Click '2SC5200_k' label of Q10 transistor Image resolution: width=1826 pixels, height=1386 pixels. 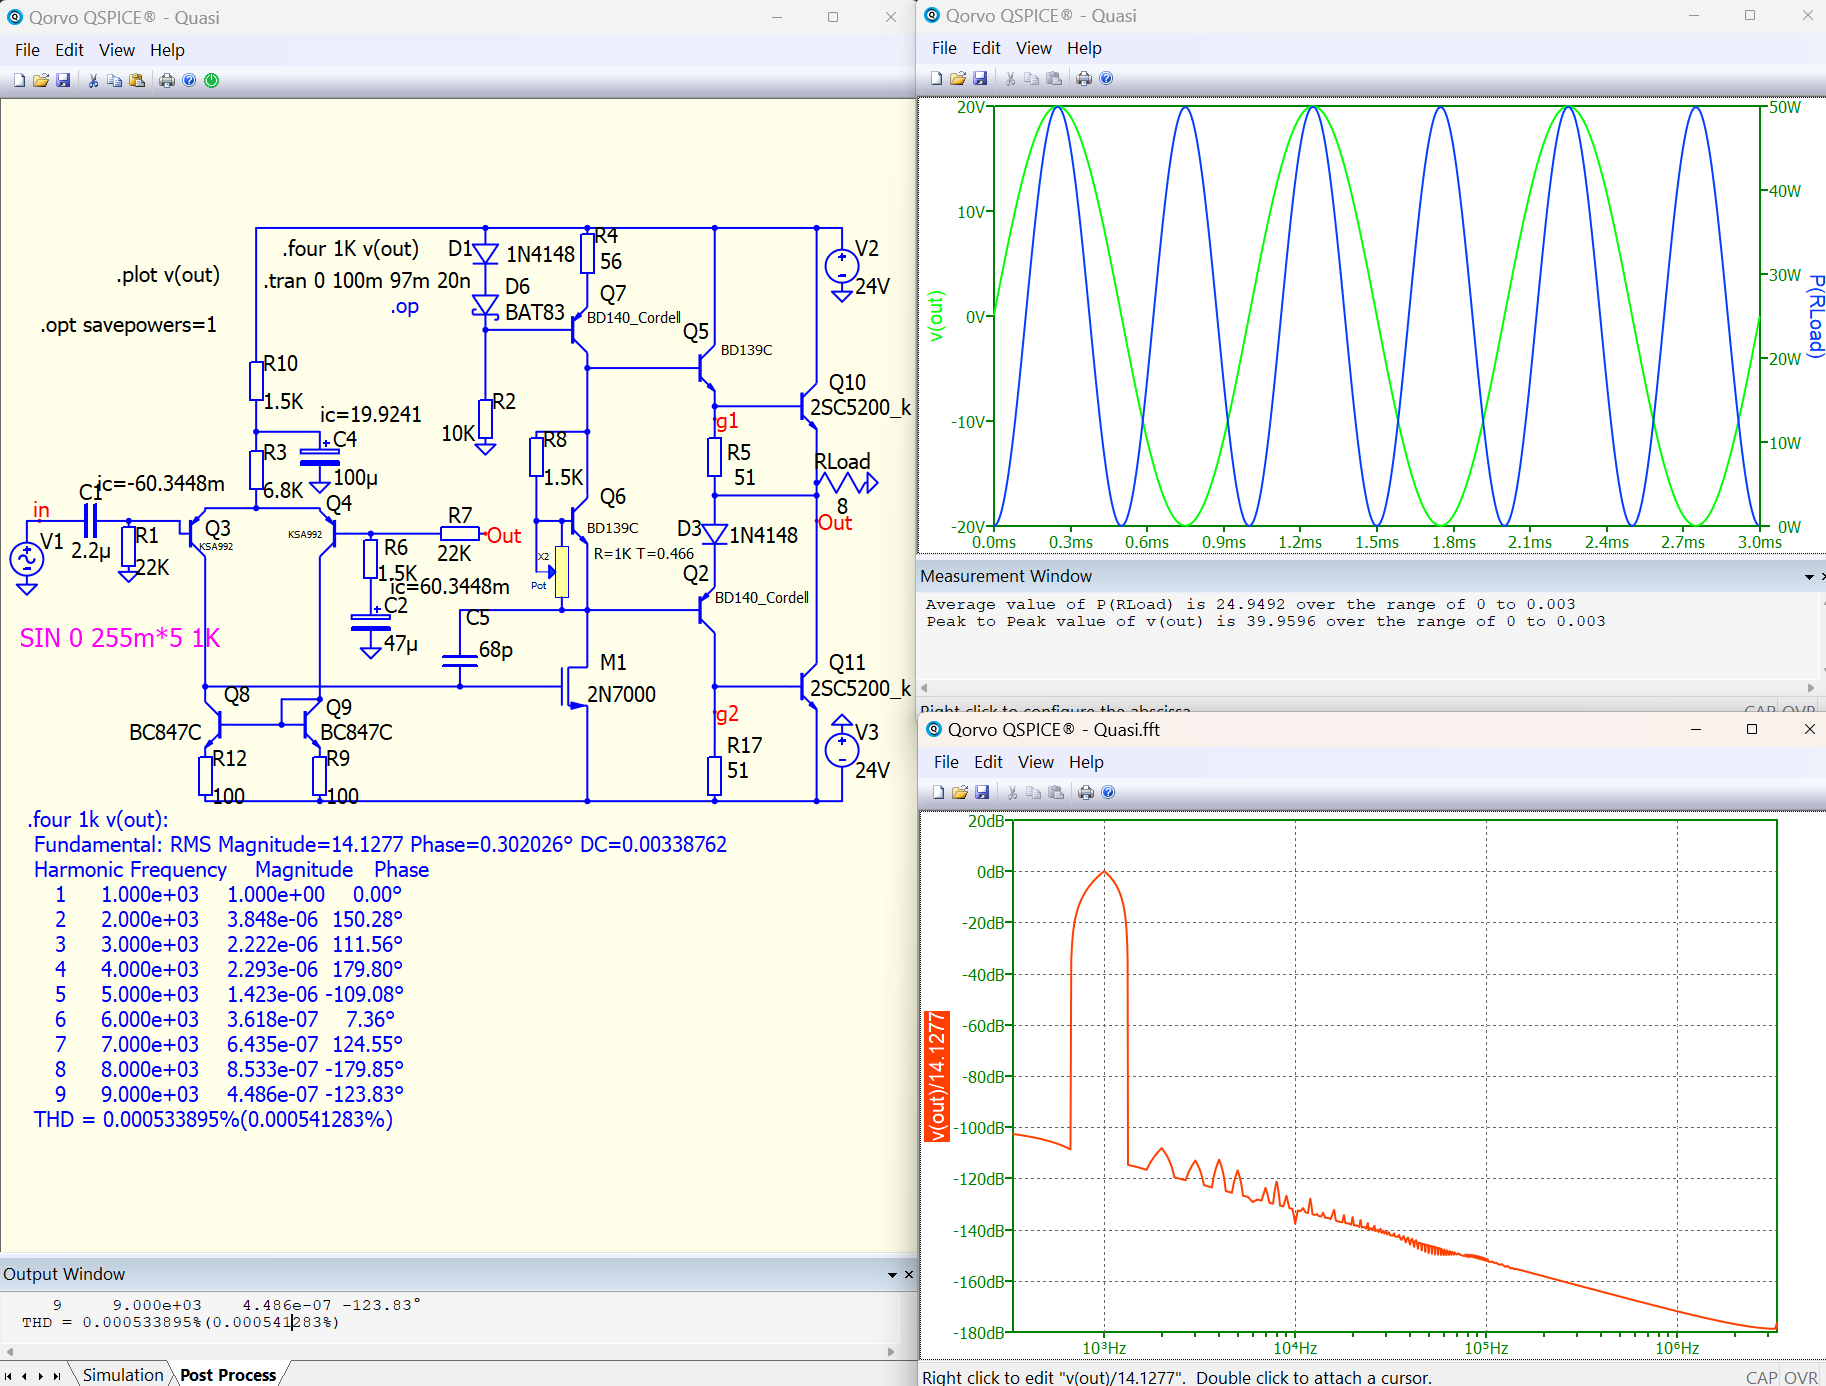pos(860,408)
